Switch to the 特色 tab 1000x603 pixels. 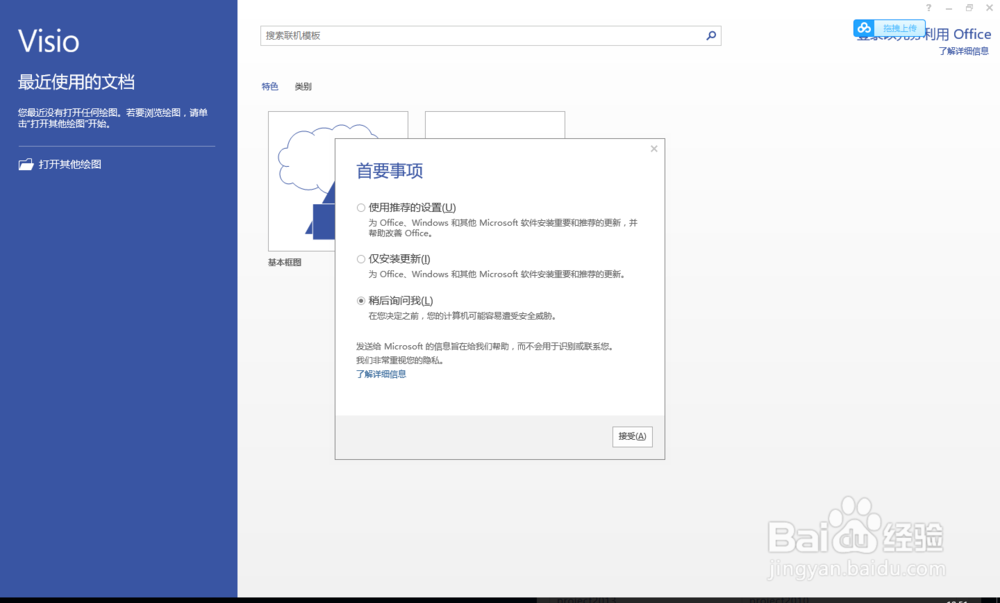pyautogui.click(x=270, y=87)
